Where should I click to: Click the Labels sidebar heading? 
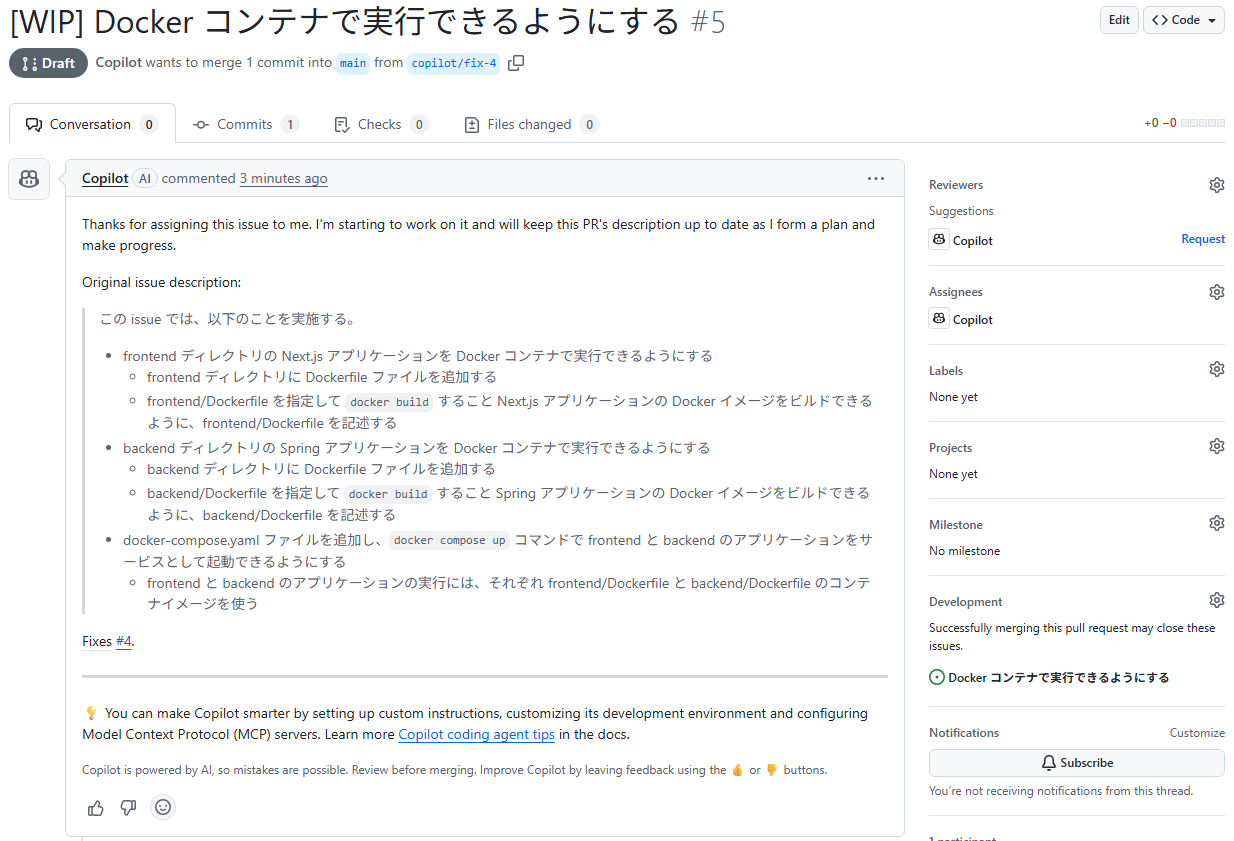click(946, 371)
